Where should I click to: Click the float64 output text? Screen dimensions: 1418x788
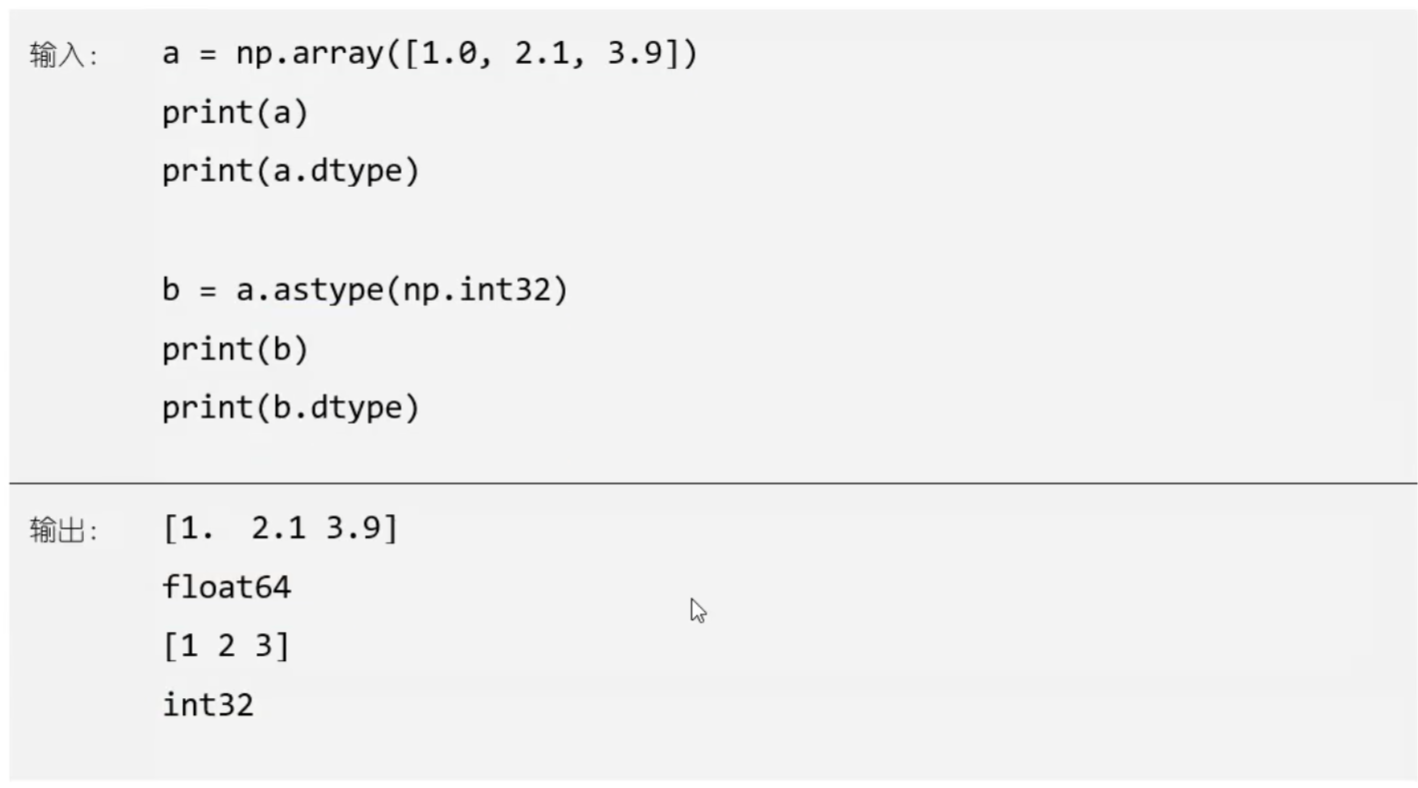(227, 587)
